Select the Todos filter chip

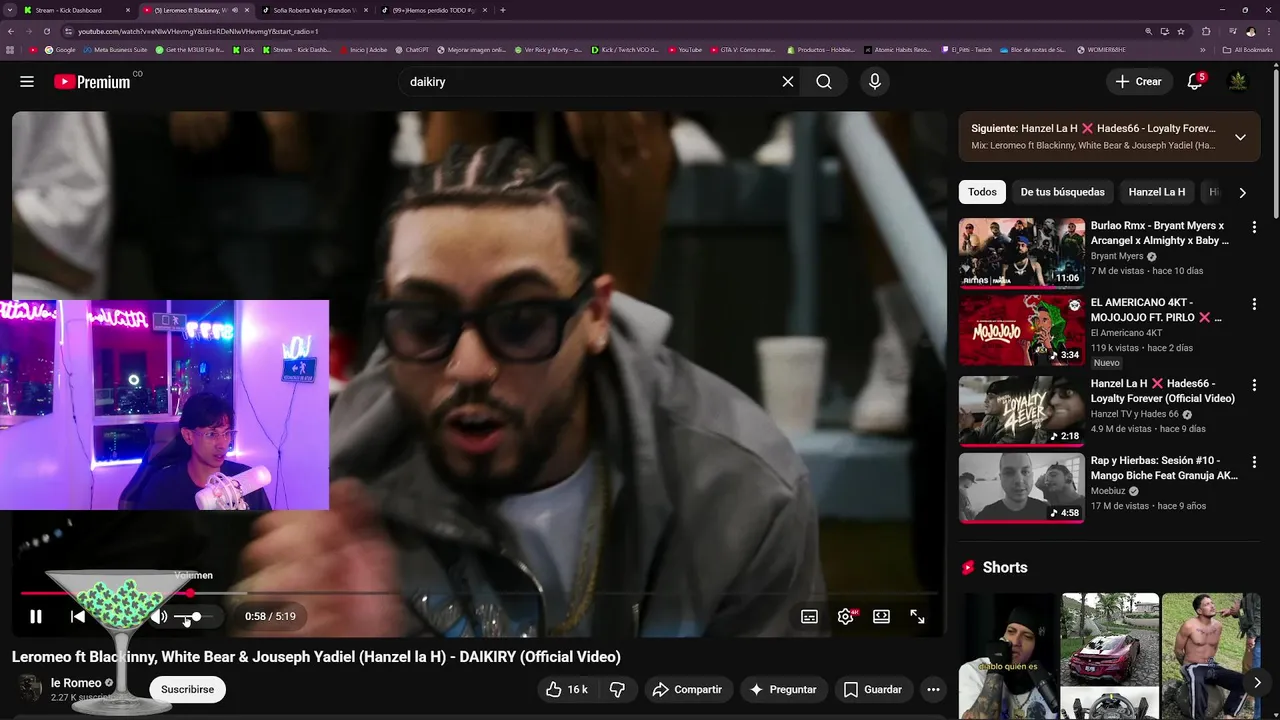982,192
